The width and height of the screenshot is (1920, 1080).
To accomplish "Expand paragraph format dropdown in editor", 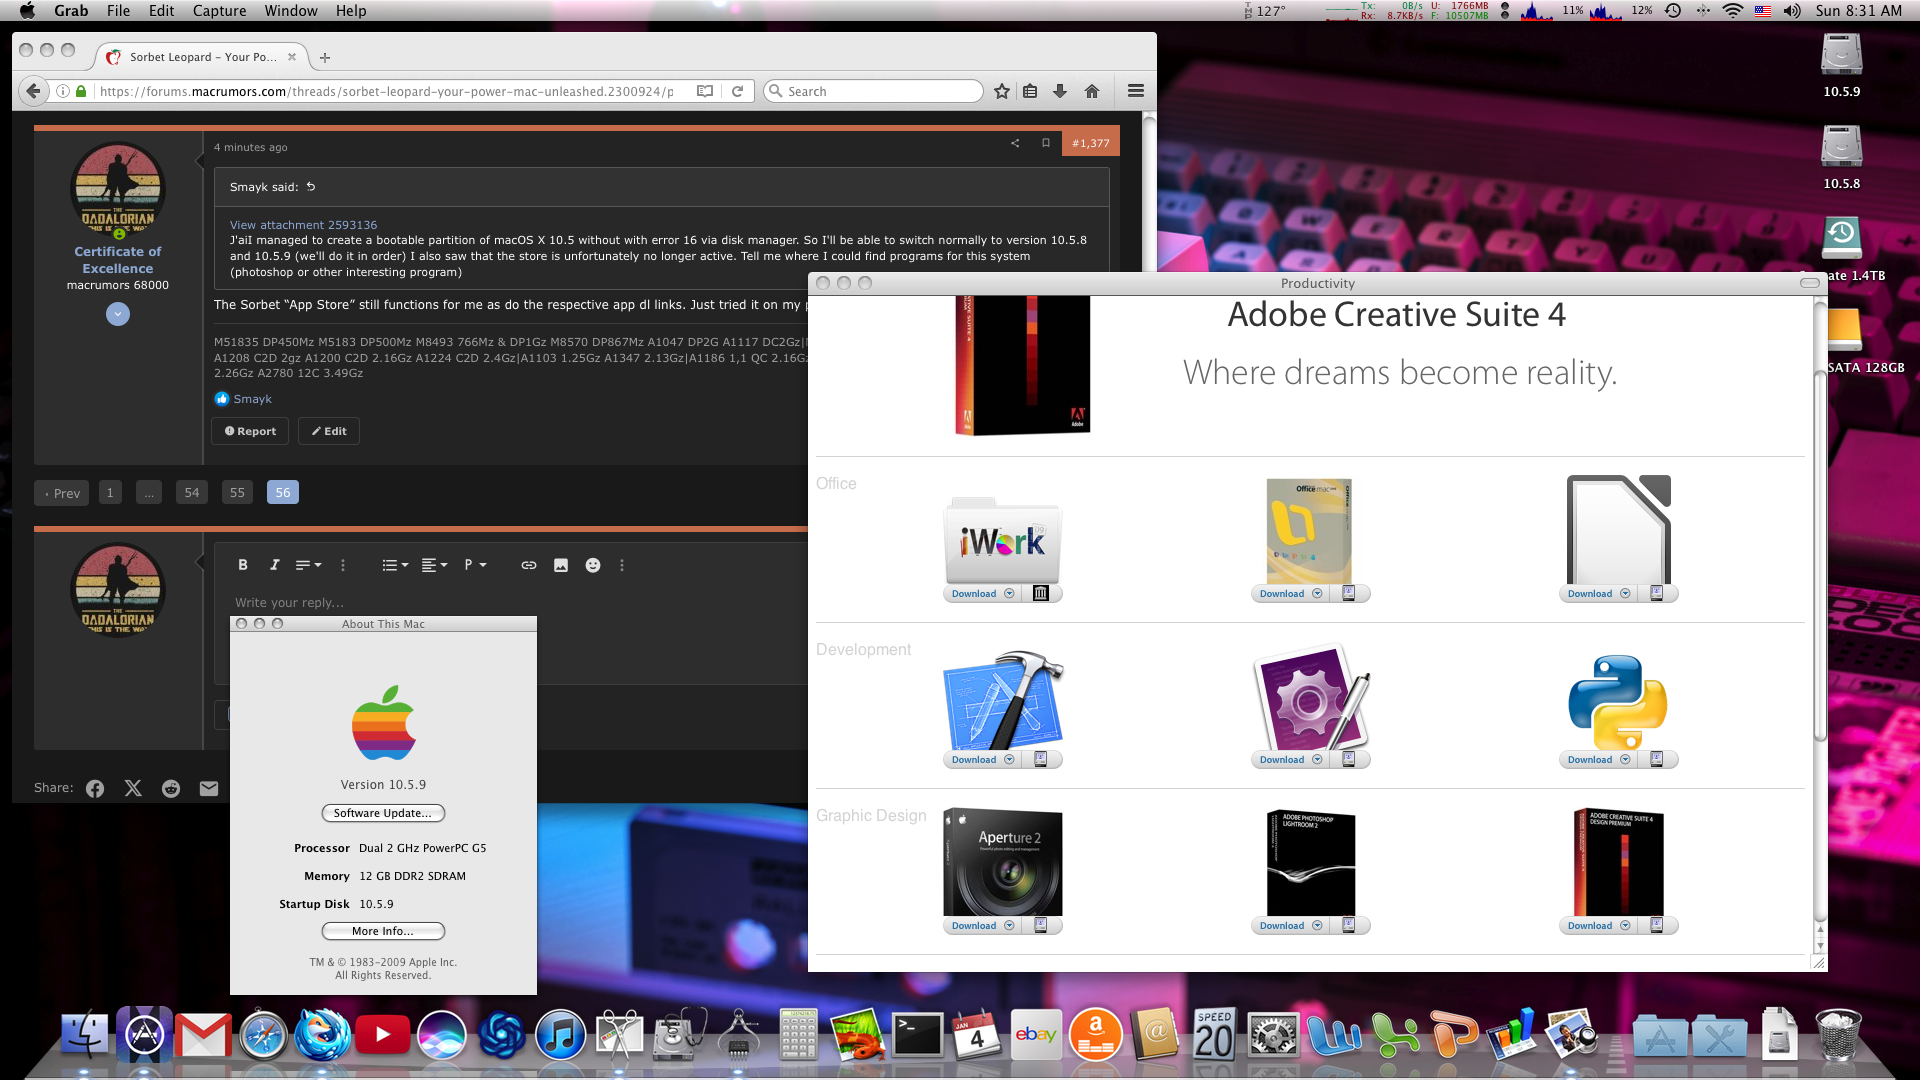I will (475, 565).
